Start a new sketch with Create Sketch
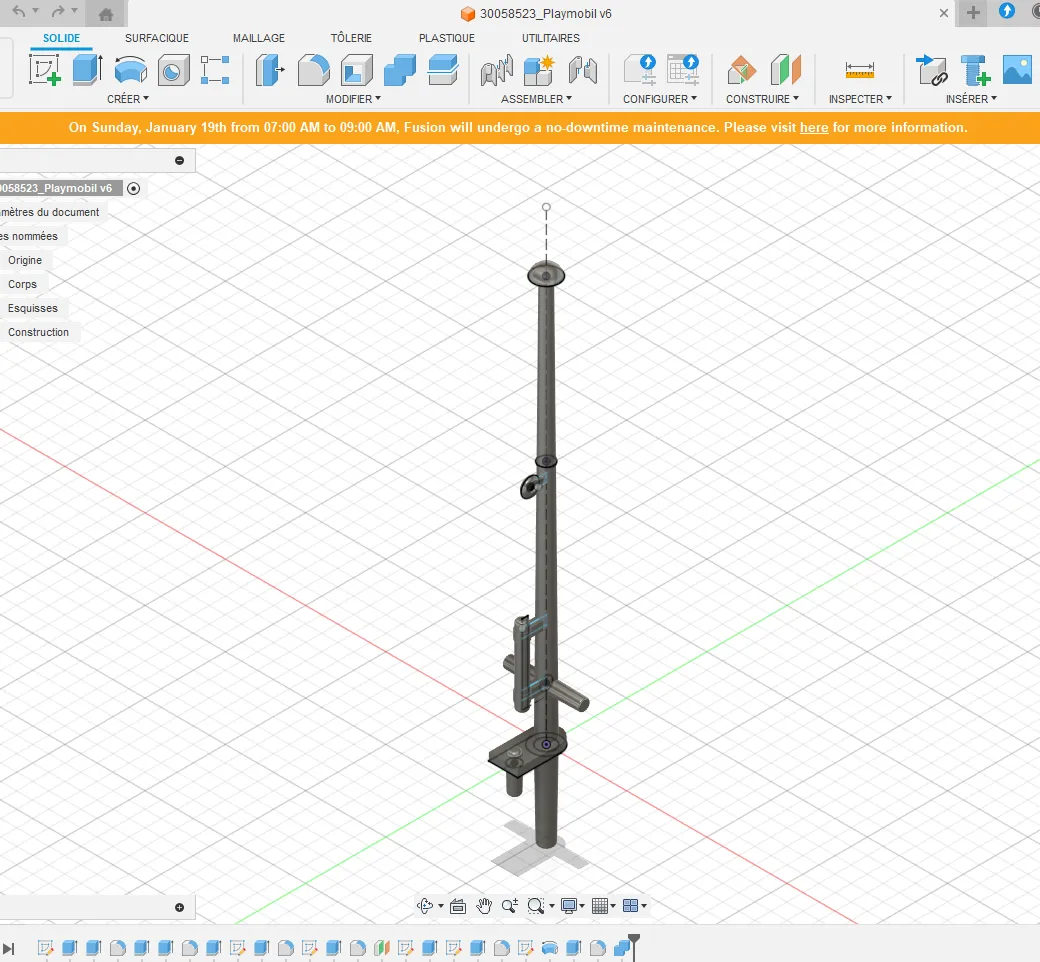 tap(44, 70)
